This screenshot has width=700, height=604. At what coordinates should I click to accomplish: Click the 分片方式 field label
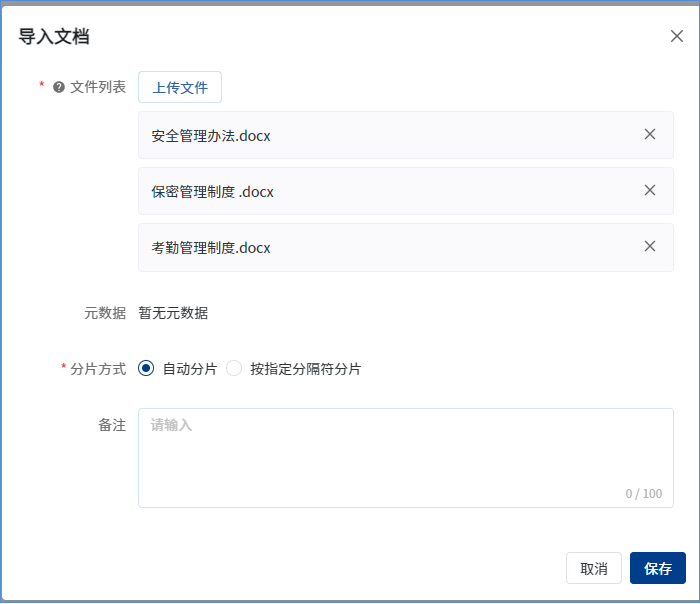pos(98,368)
